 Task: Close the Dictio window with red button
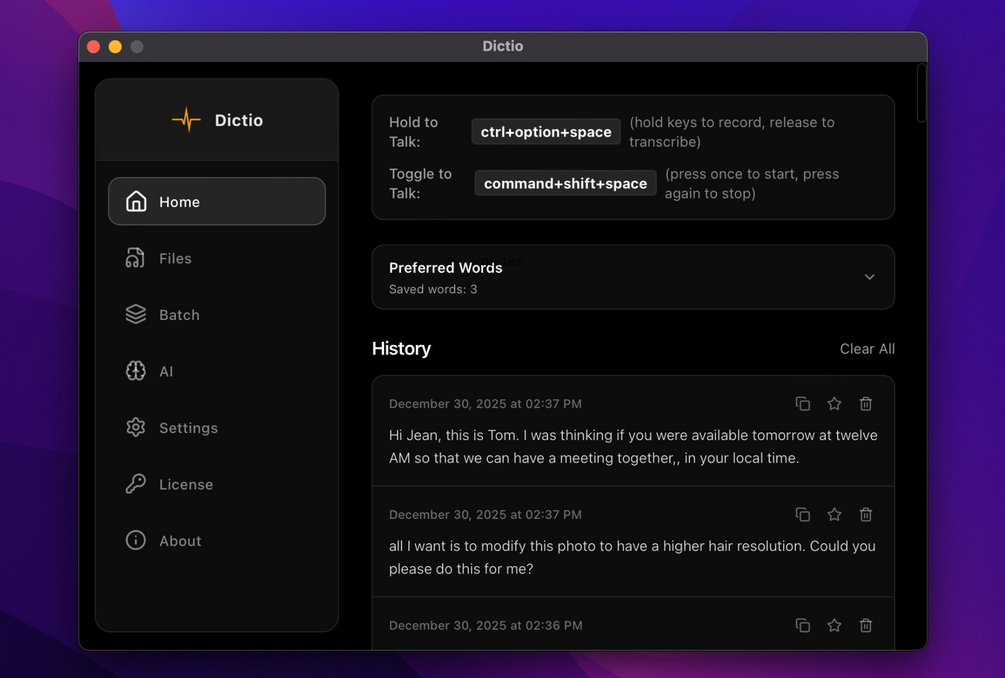coord(94,47)
